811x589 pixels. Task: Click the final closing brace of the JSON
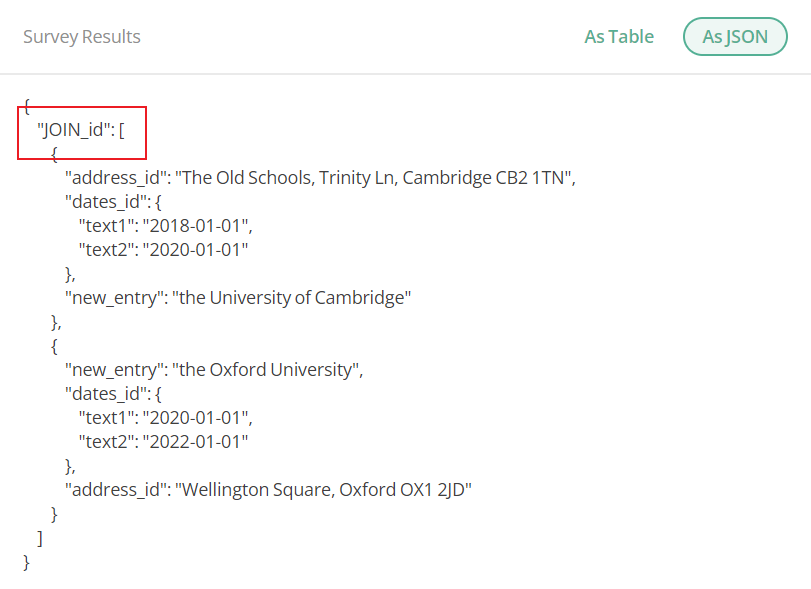[27, 561]
